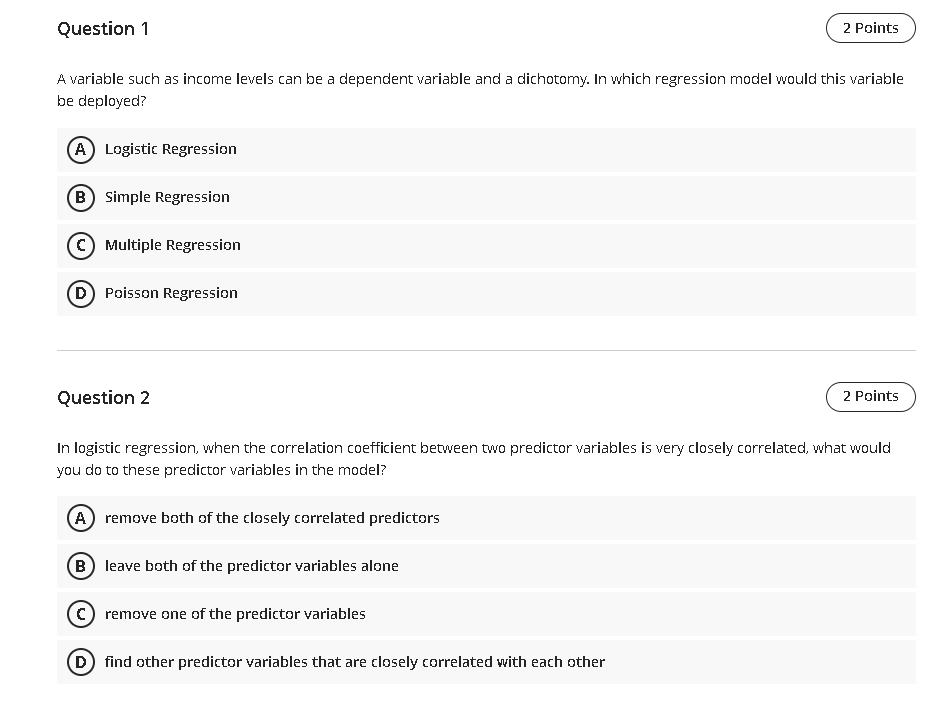The image size is (942, 709).
Task: Click the circled D icon in Question 2
Action: [81, 662]
